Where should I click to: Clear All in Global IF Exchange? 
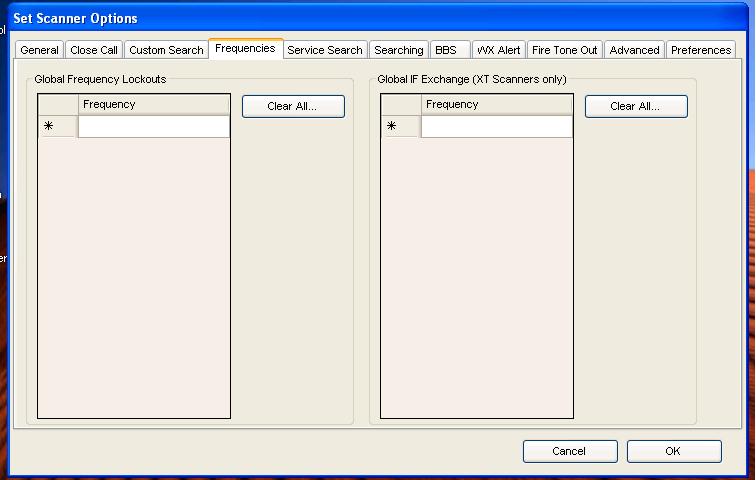(636, 106)
